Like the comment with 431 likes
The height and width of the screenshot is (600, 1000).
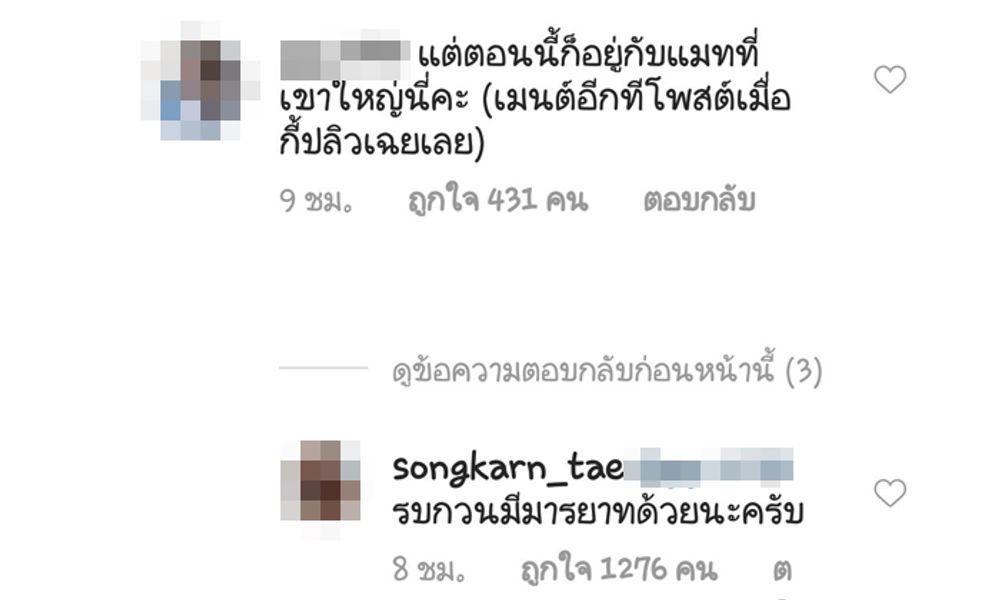890,79
